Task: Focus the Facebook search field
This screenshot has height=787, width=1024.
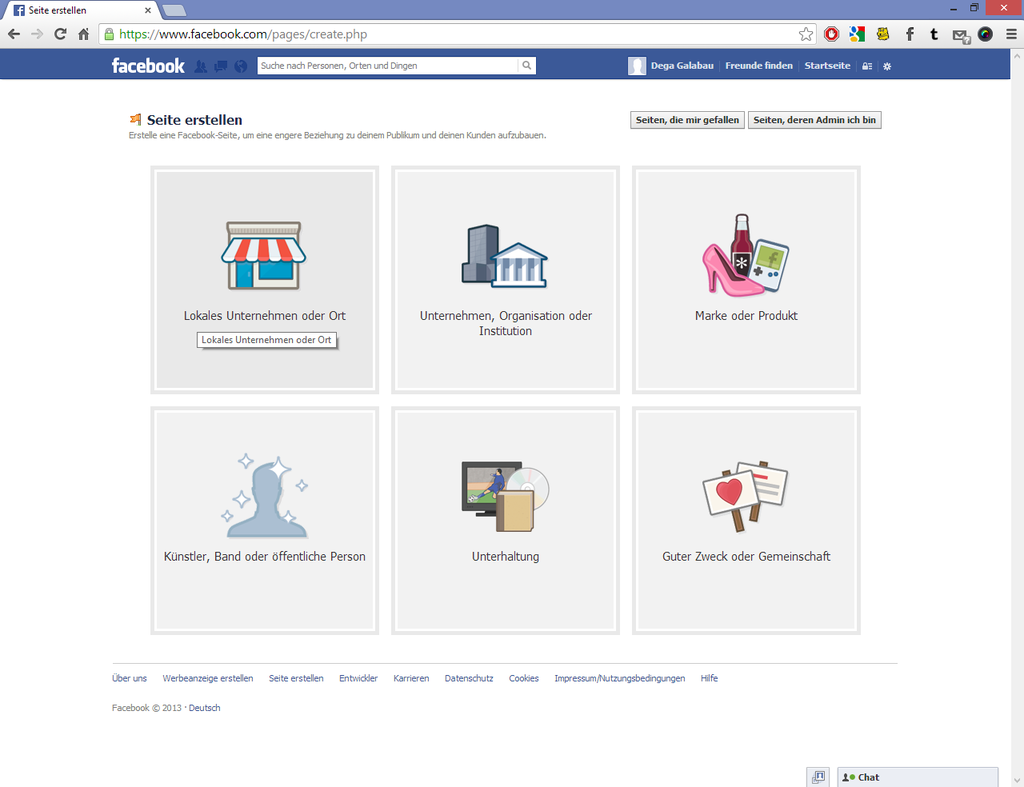Action: [x=388, y=65]
